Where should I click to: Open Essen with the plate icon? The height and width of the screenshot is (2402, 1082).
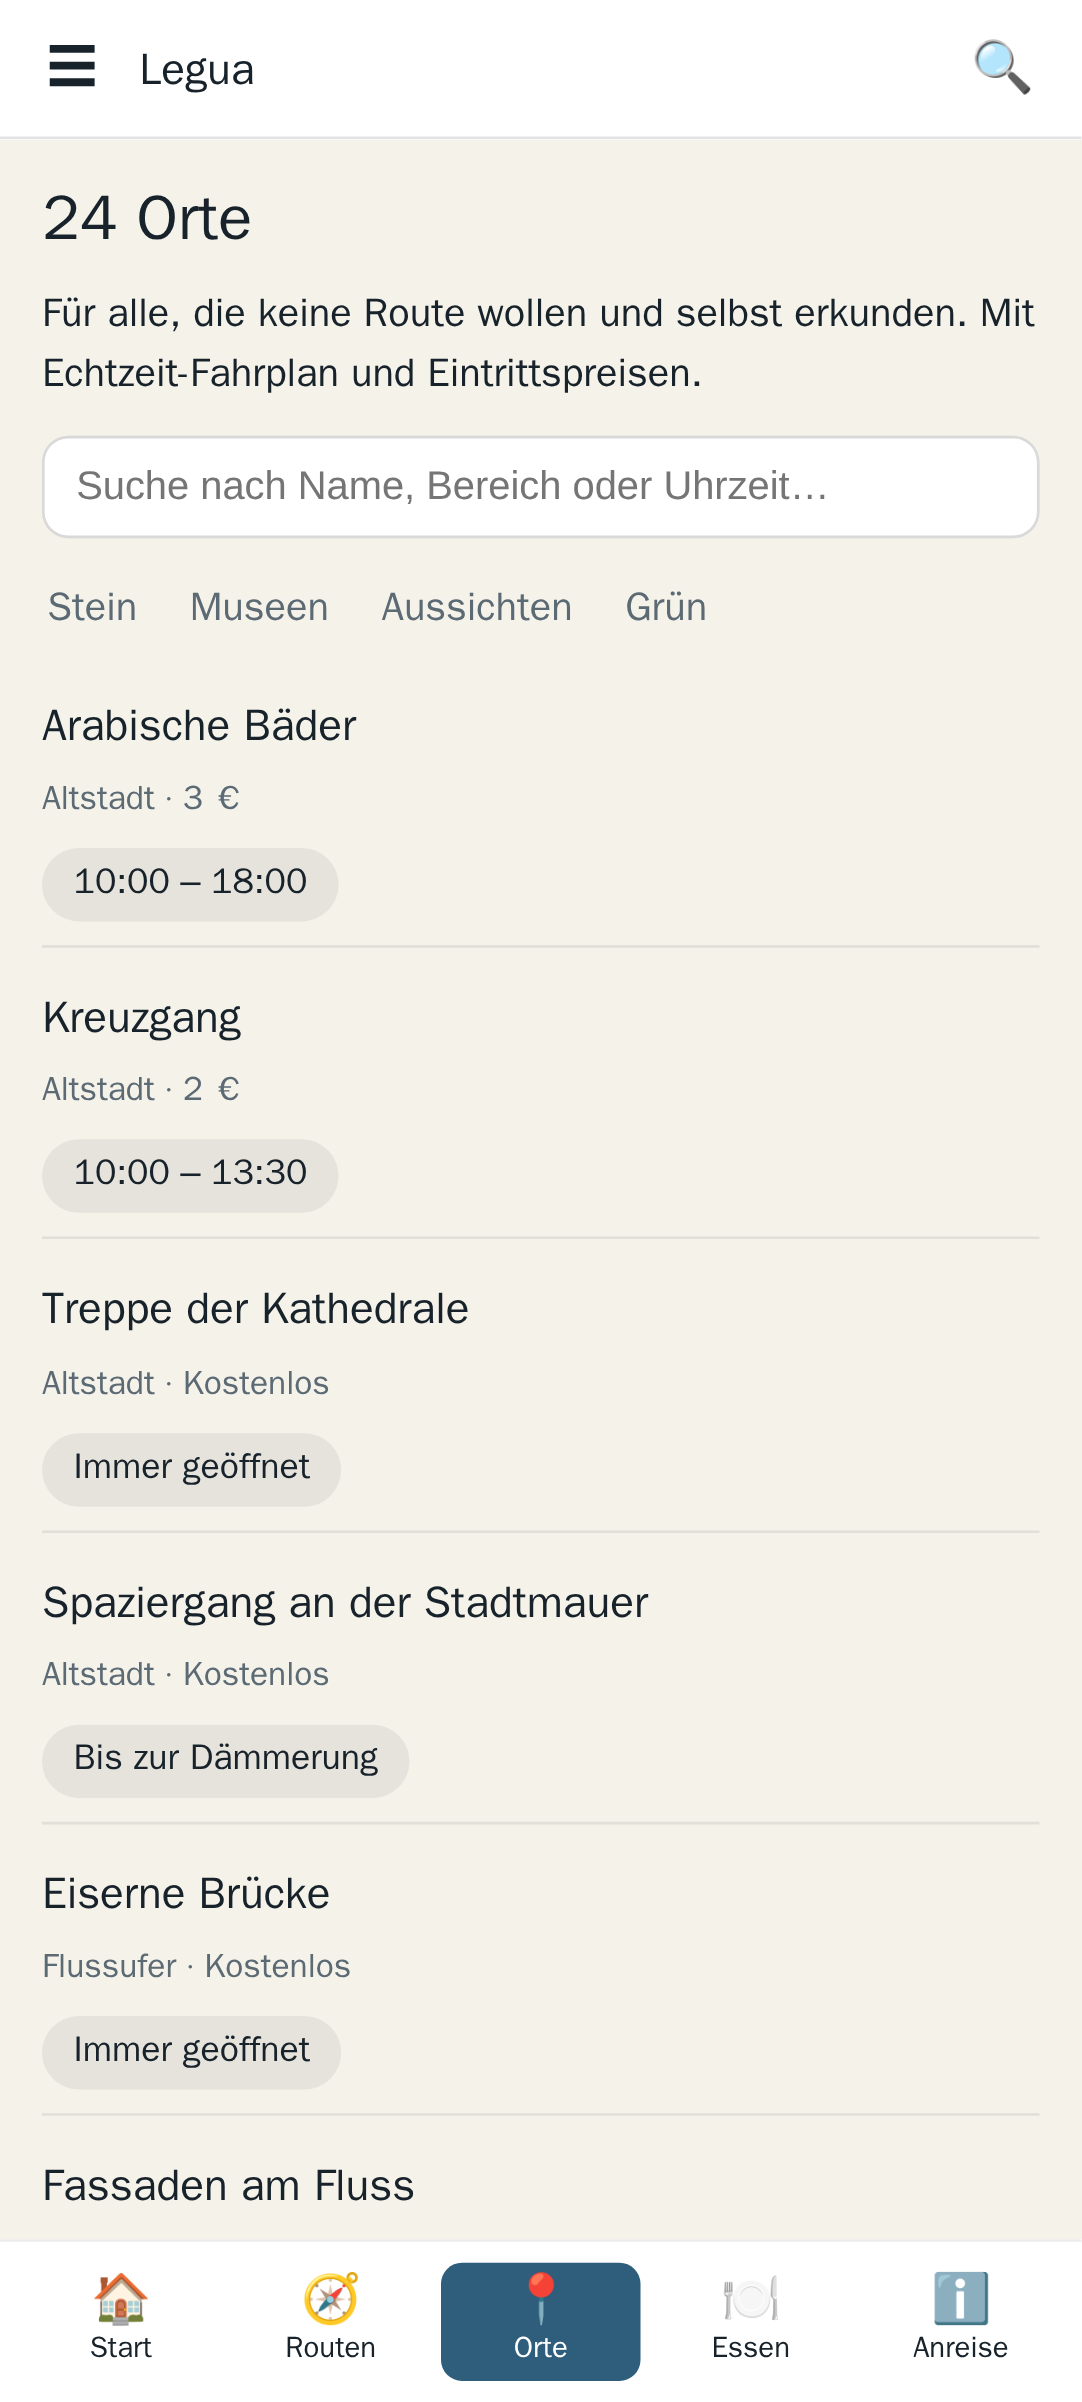click(x=751, y=2321)
